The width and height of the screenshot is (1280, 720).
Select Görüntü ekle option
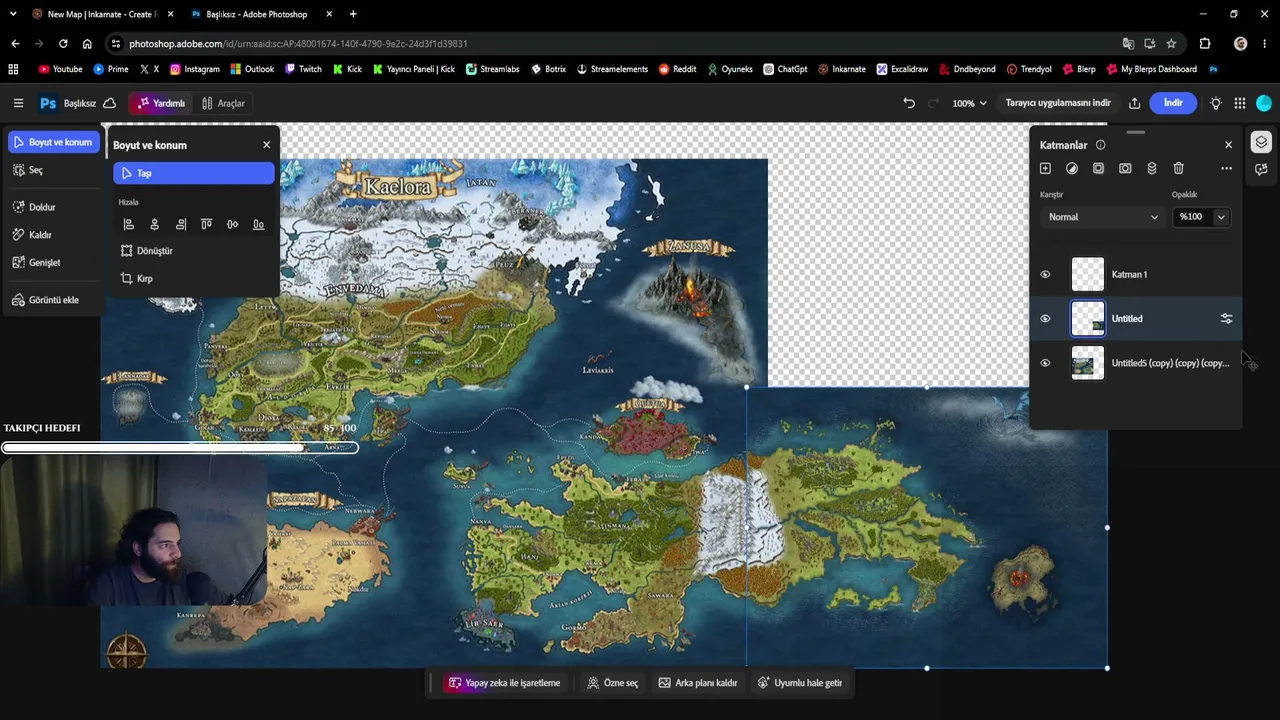(46, 300)
